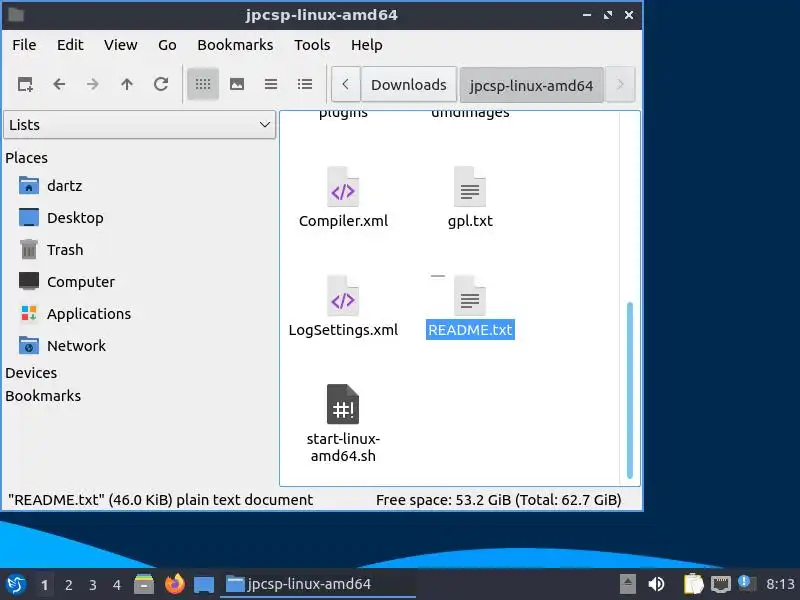
Task: Click the show desktop taskbar icon
Action: tap(204, 585)
